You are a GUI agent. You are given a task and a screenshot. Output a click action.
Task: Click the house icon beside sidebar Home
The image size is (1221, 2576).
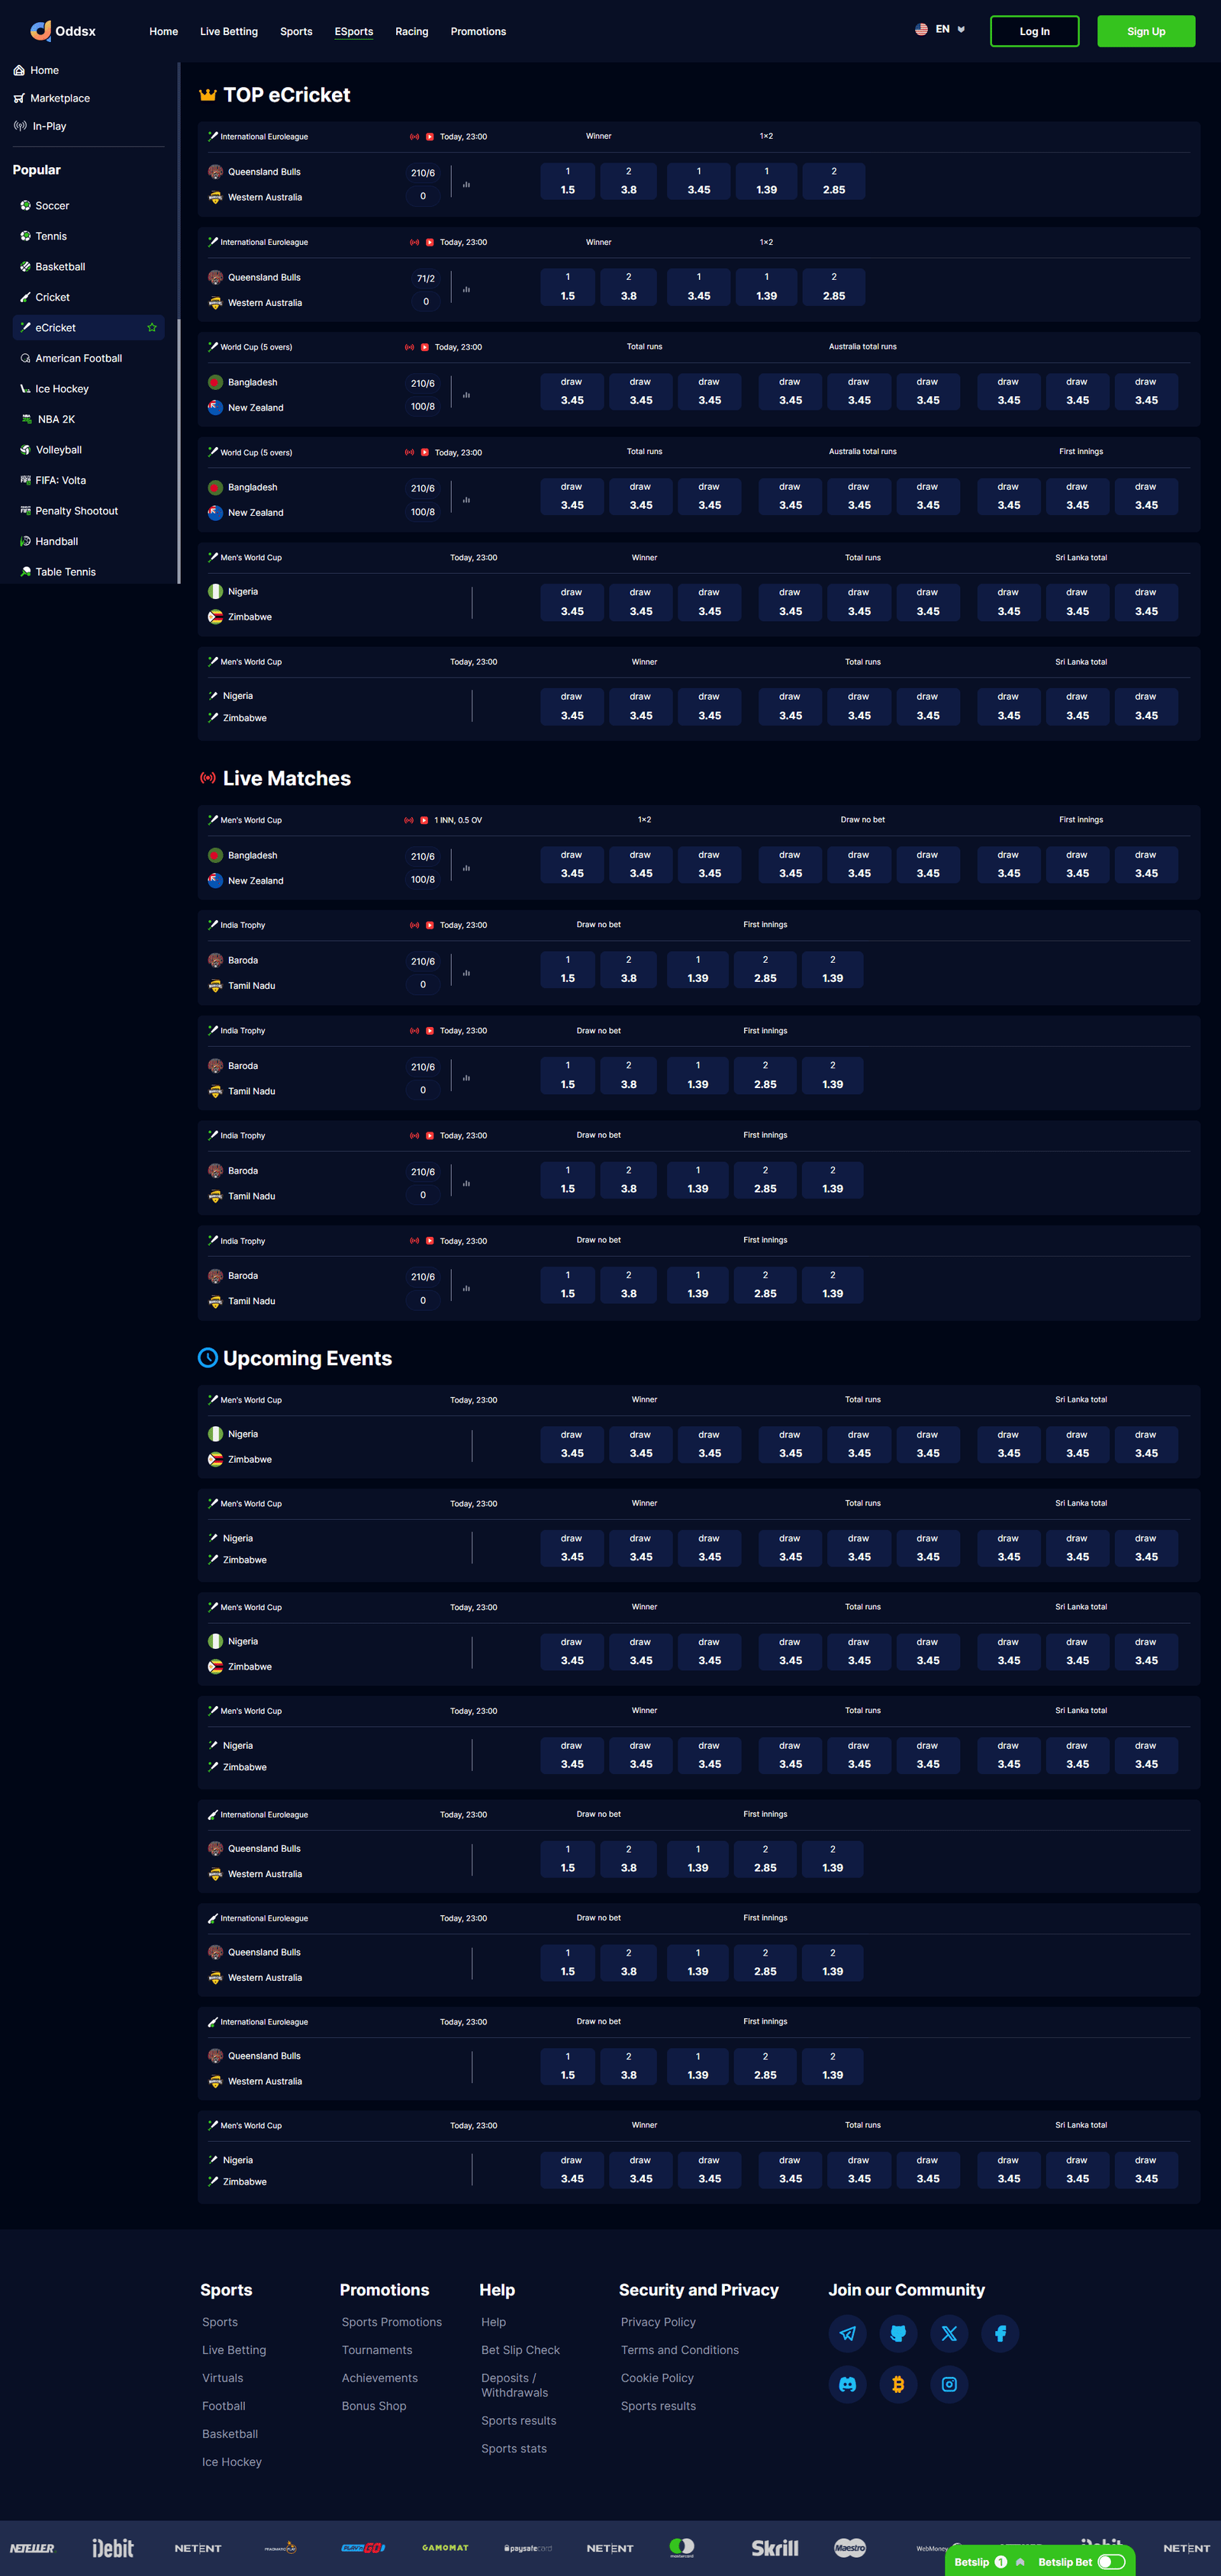coord(19,70)
